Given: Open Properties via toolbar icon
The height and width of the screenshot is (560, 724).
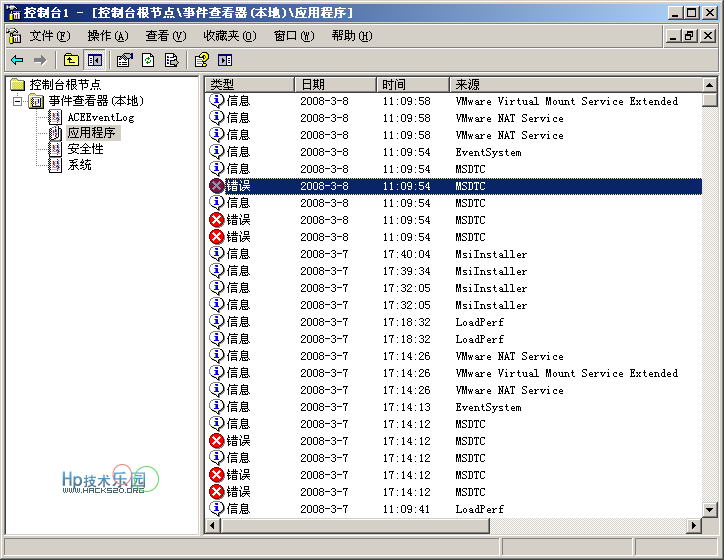Looking at the screenshot, I should click(x=125, y=60).
